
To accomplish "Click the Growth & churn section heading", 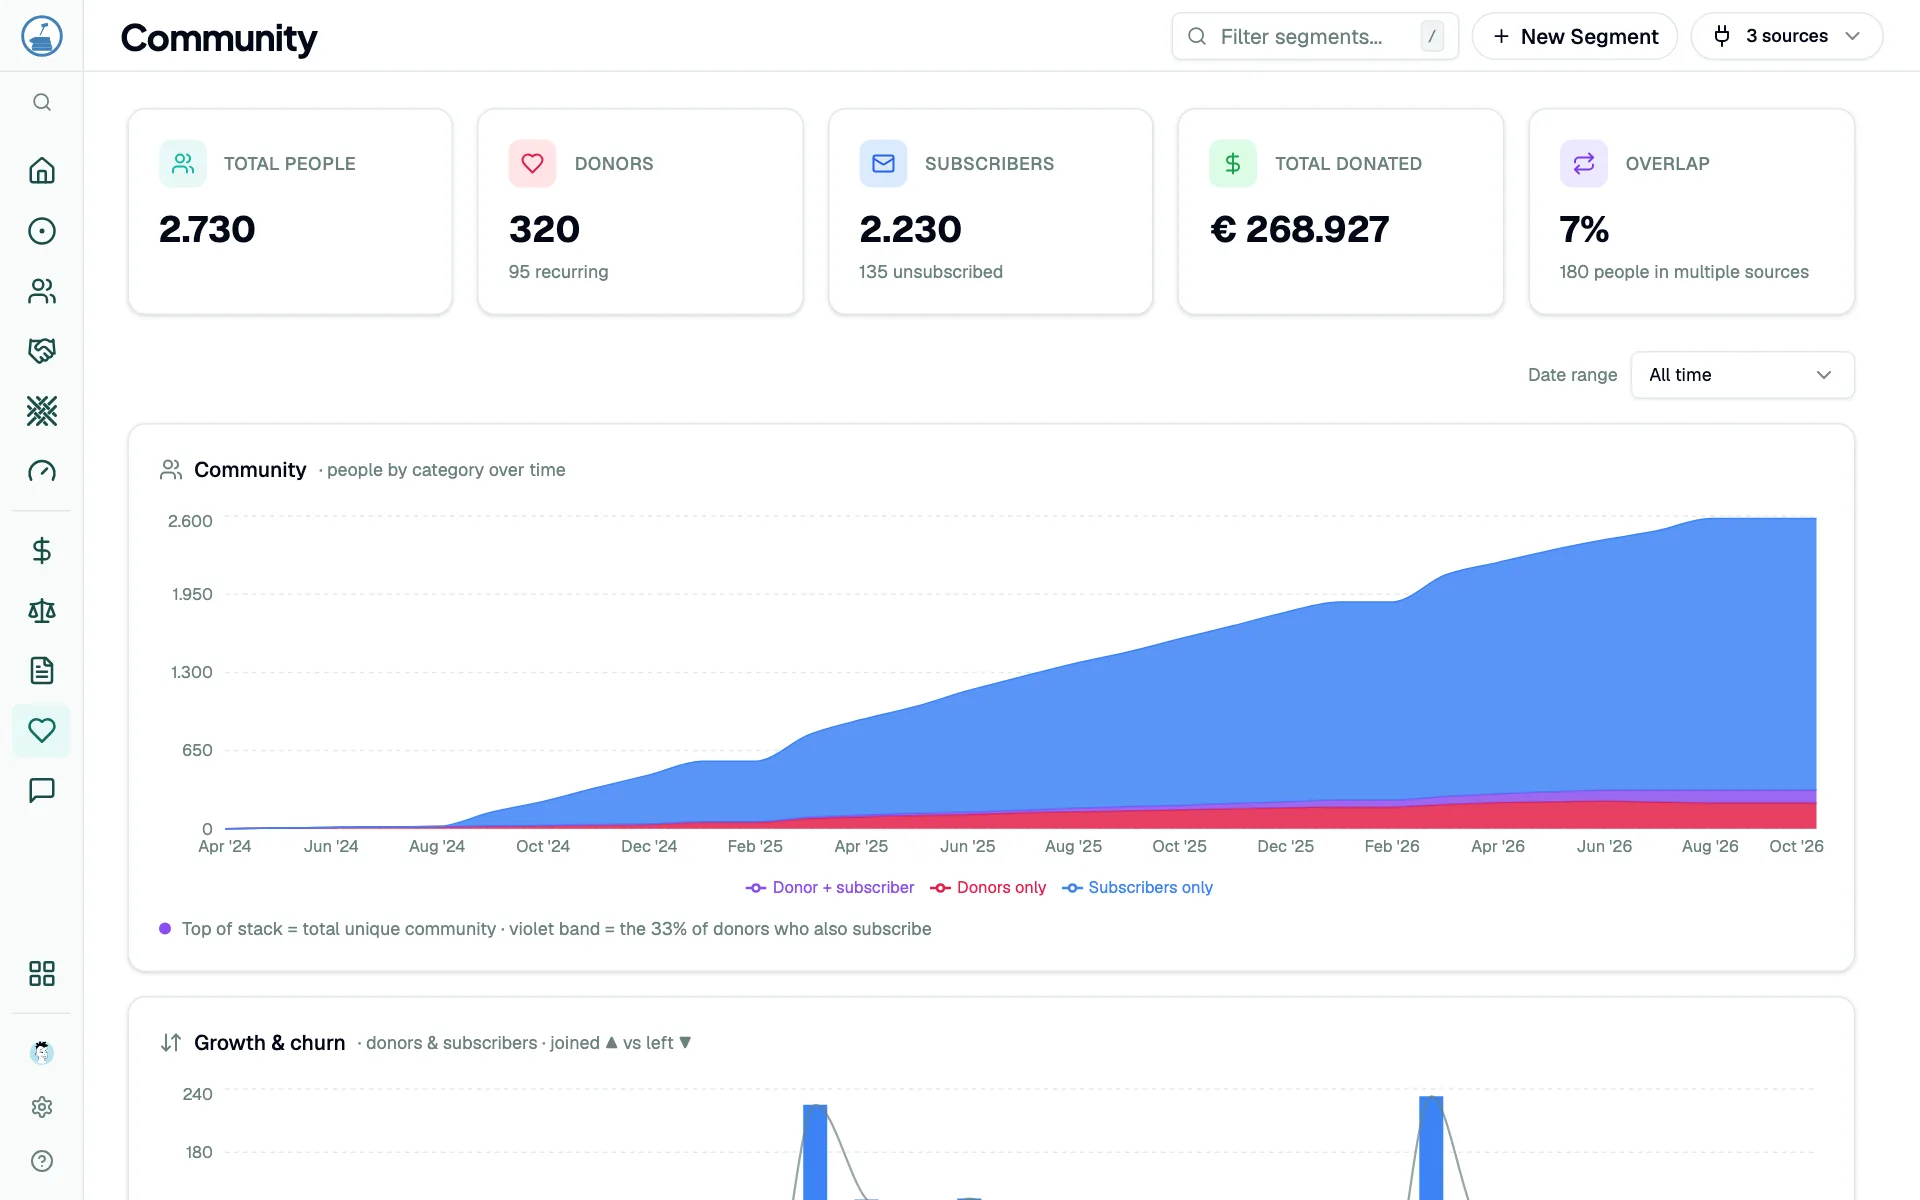I will click(x=269, y=1043).
